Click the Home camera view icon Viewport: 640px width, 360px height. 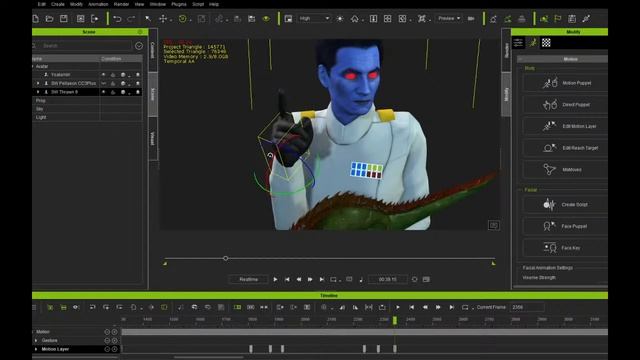(355, 19)
